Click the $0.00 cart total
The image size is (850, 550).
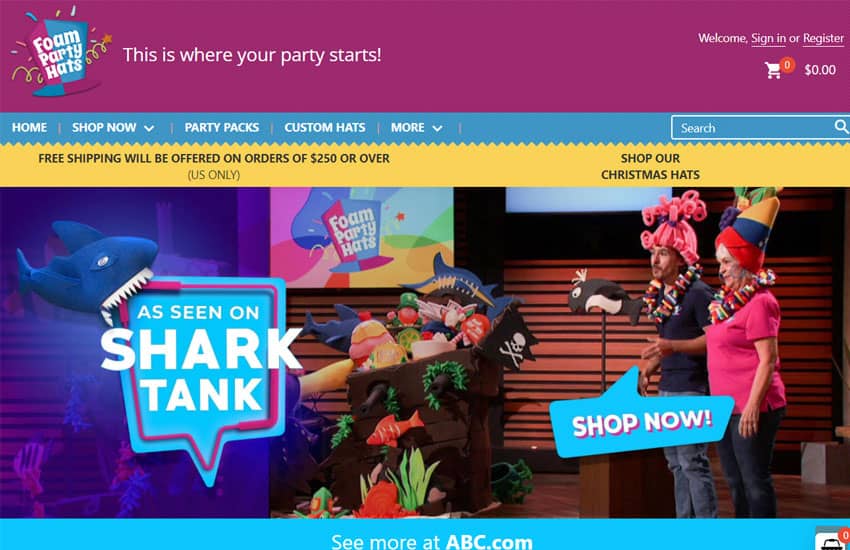820,70
